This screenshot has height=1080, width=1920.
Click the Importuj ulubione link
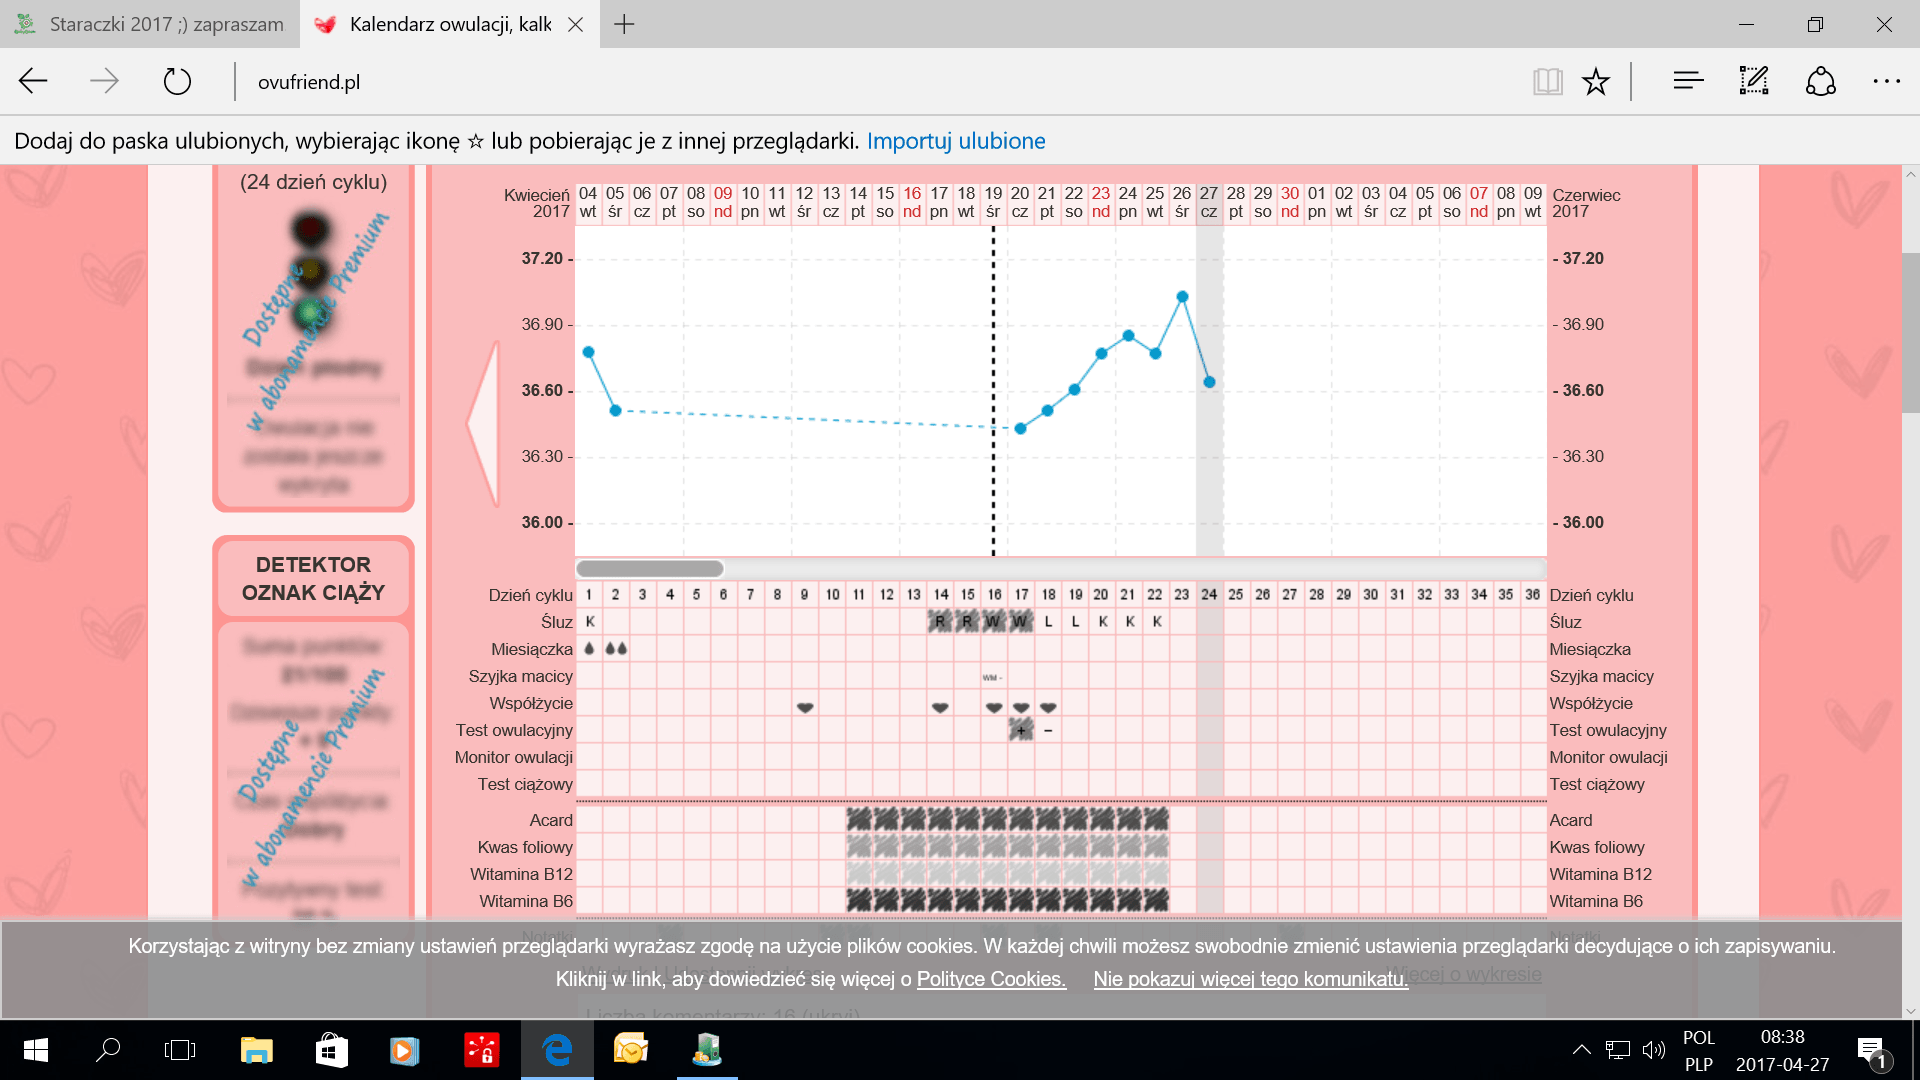point(955,141)
